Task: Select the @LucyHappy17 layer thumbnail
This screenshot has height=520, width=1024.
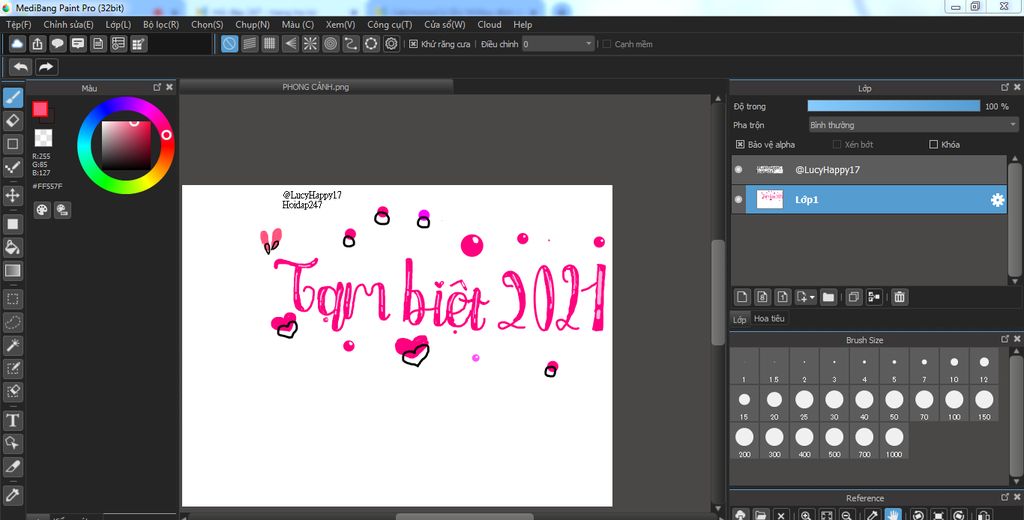Action: point(769,169)
